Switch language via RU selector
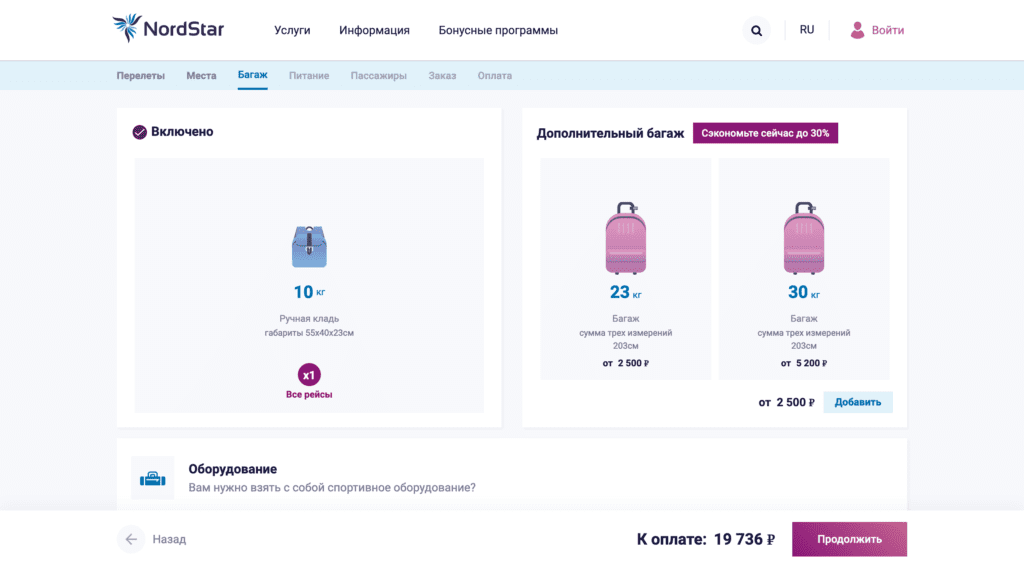1024x568 pixels. (x=807, y=30)
